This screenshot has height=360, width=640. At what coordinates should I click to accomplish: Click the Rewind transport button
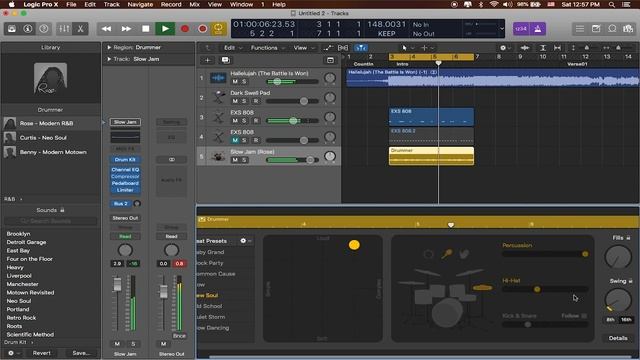(106, 29)
